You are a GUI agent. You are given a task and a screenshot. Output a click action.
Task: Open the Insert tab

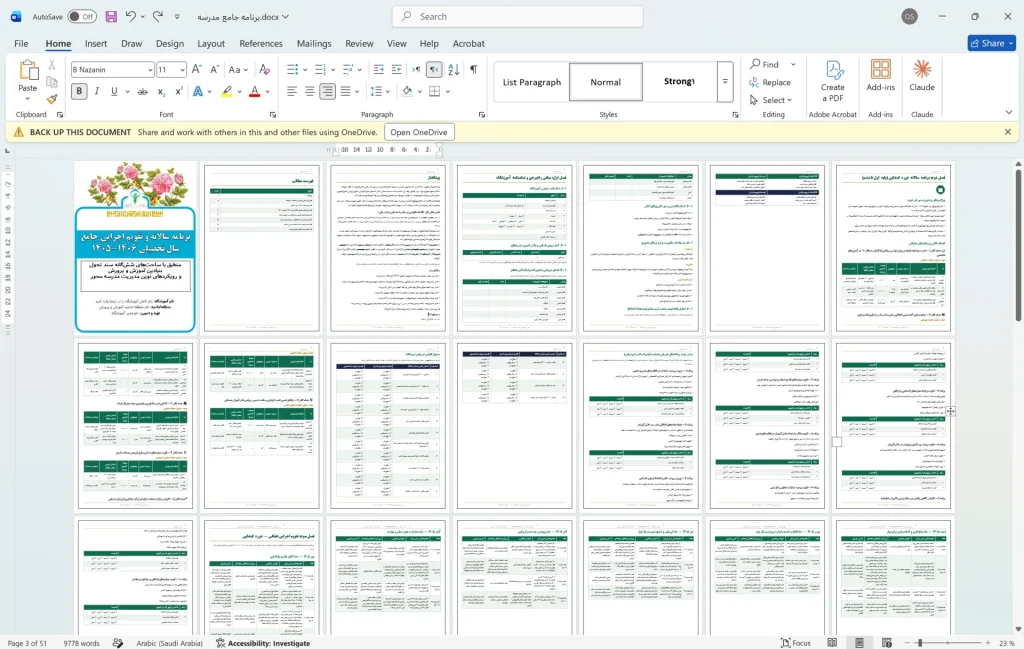point(96,44)
